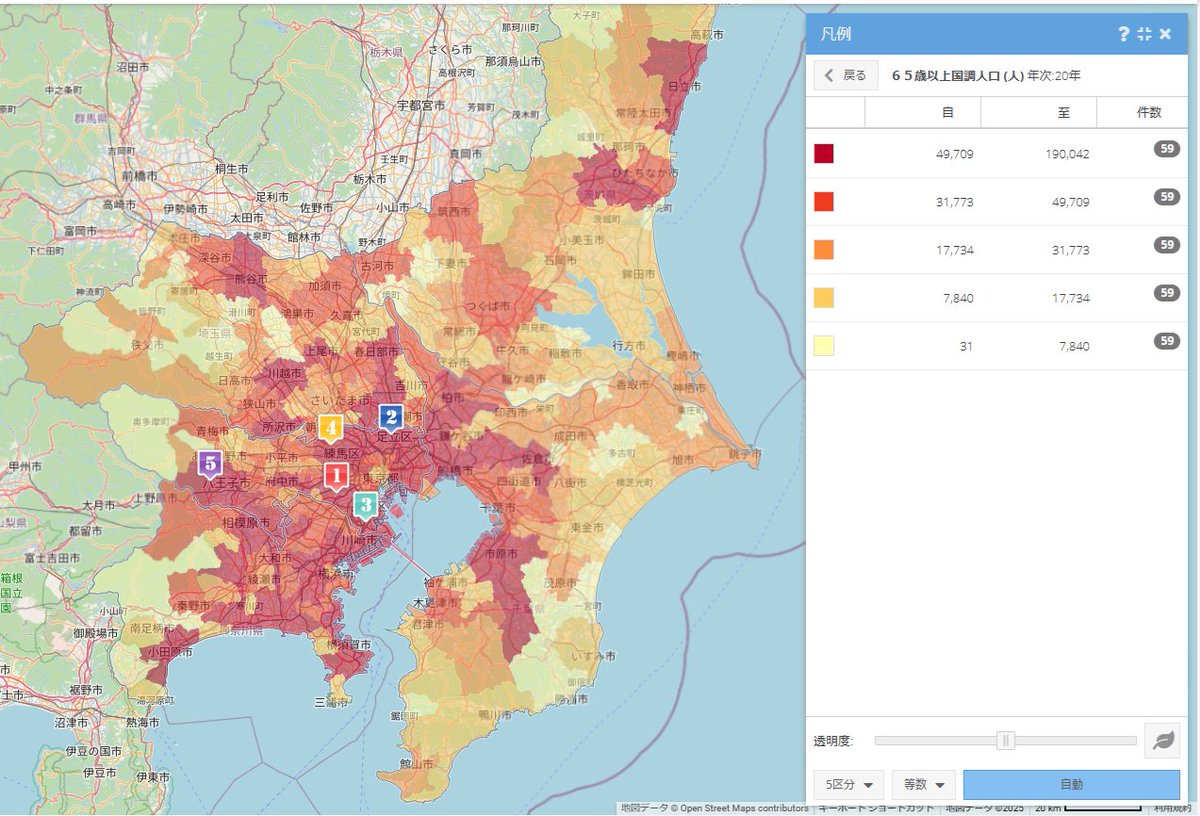Adjust the 透明度 transparency slider
This screenshot has height=816, width=1200.
[1005, 741]
